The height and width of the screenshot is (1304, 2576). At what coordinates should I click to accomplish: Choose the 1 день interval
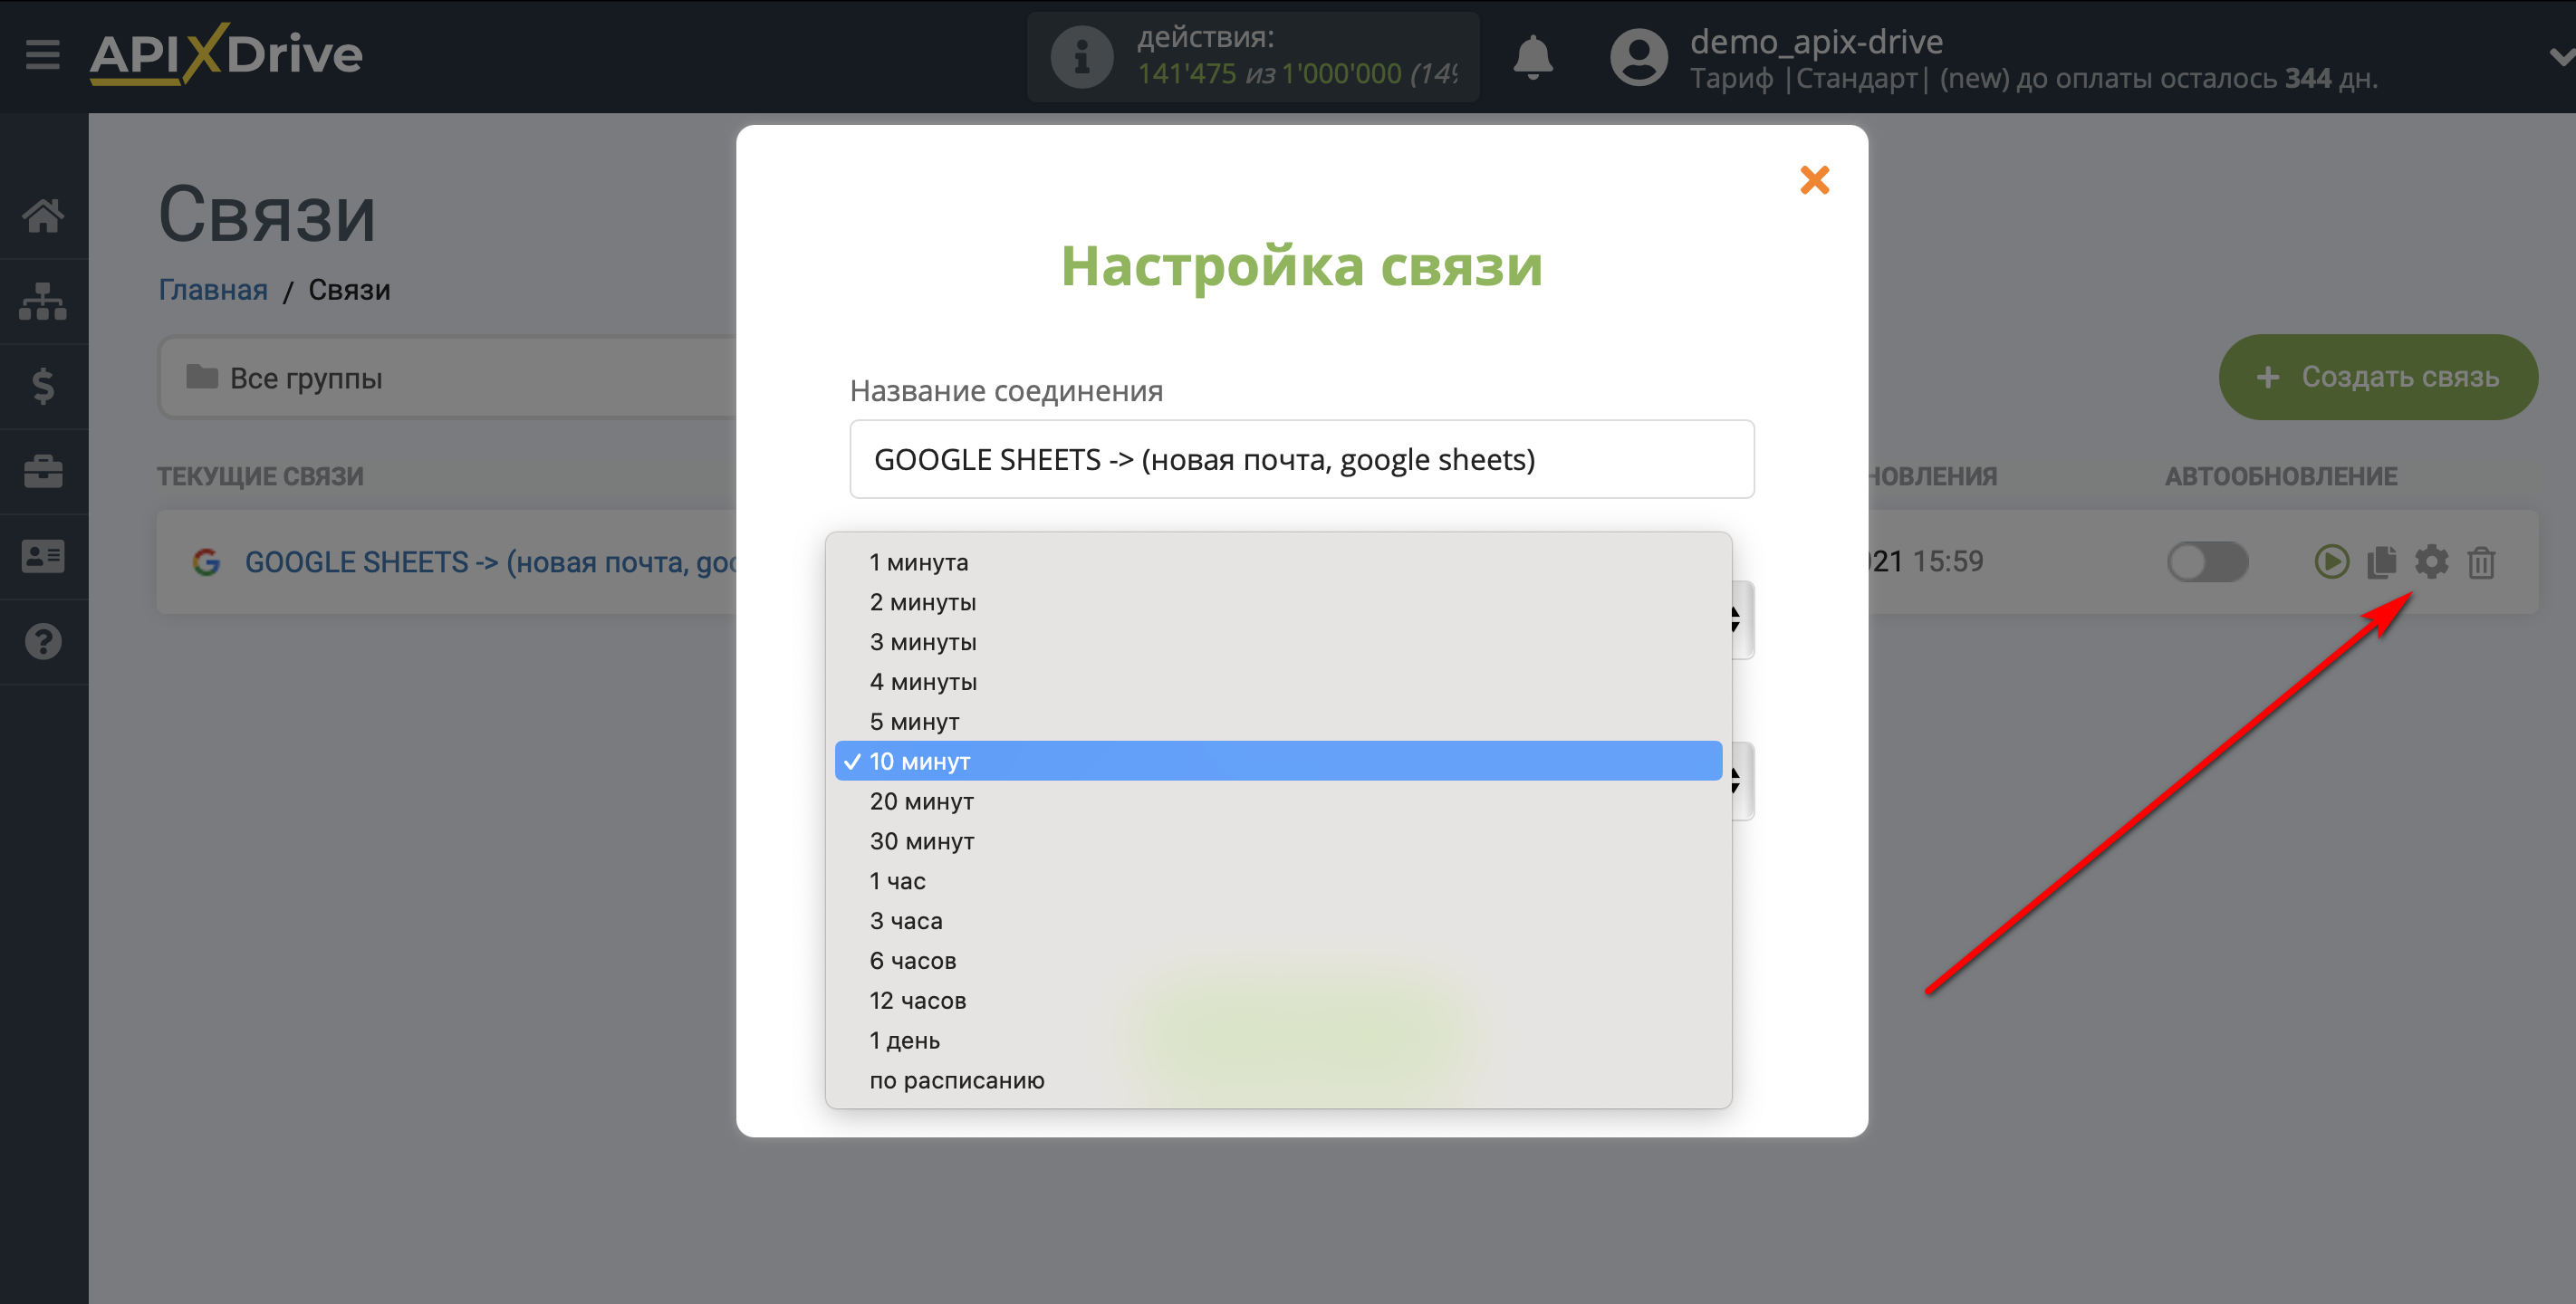(x=1278, y=1041)
